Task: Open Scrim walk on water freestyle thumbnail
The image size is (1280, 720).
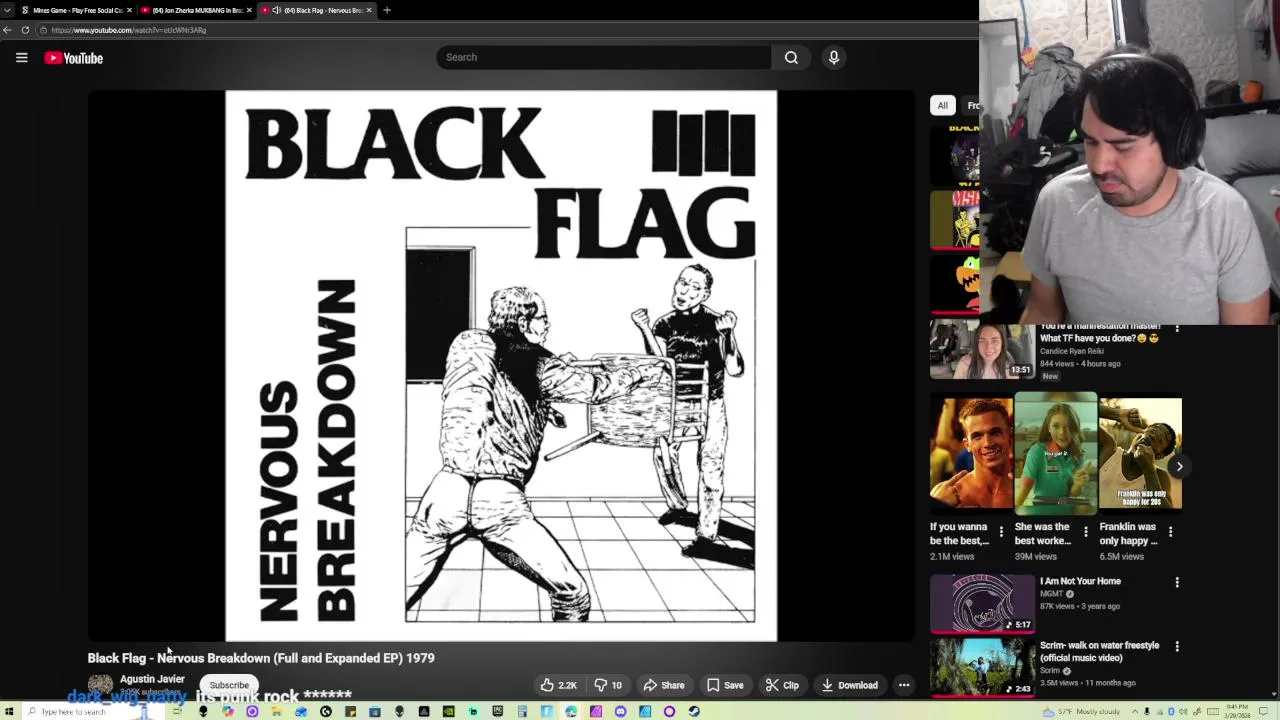Action: 982,666
